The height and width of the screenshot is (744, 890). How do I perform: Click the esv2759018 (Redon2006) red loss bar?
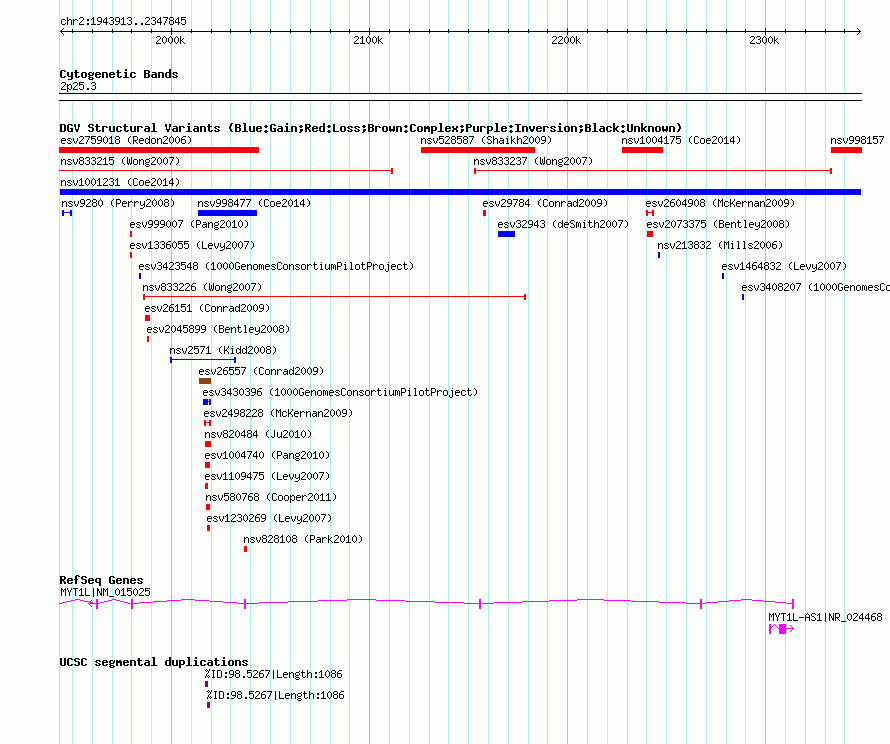(x=159, y=150)
